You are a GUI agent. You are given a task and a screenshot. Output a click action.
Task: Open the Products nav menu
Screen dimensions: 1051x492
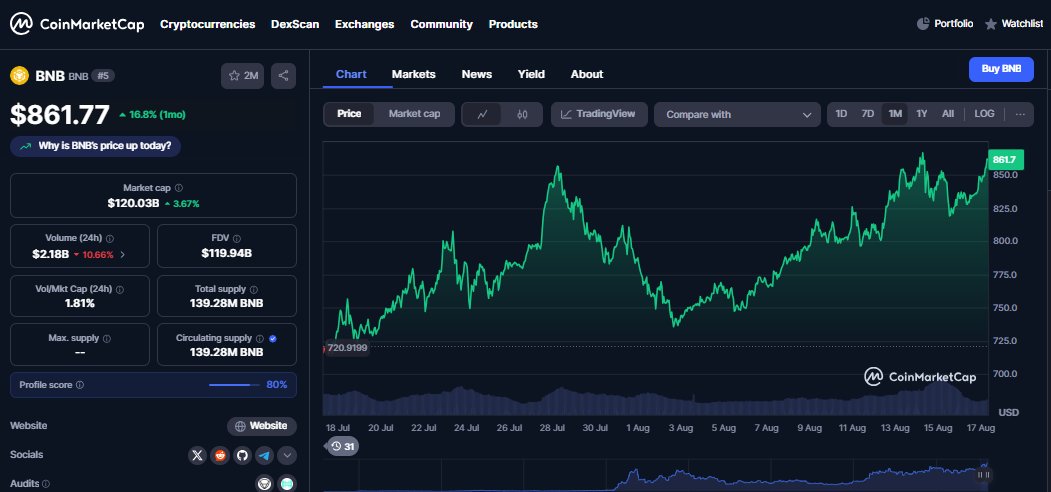(513, 24)
